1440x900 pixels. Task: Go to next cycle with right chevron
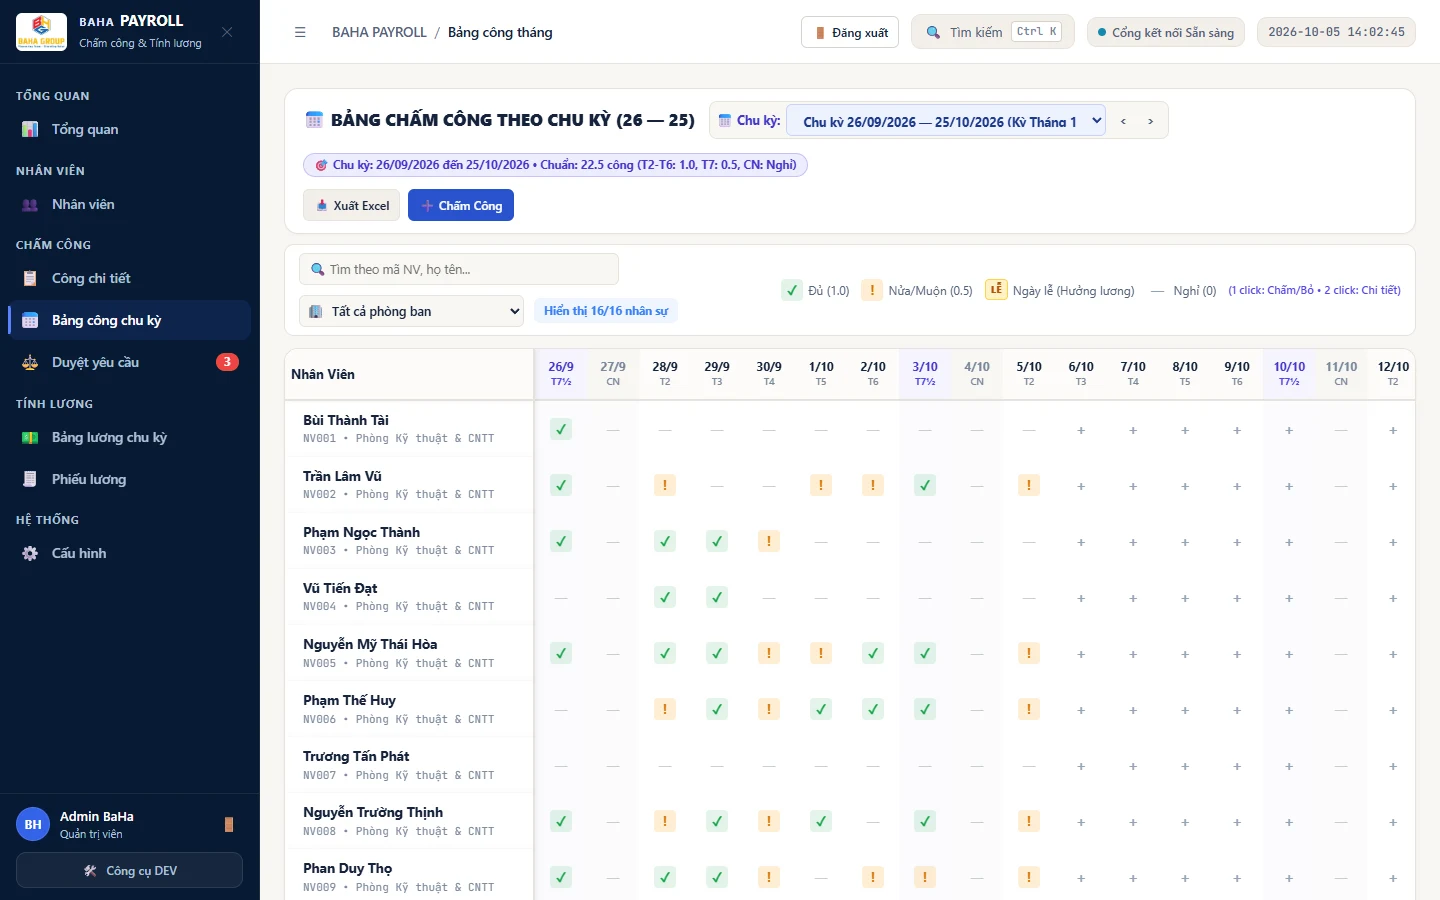[x=1151, y=121]
